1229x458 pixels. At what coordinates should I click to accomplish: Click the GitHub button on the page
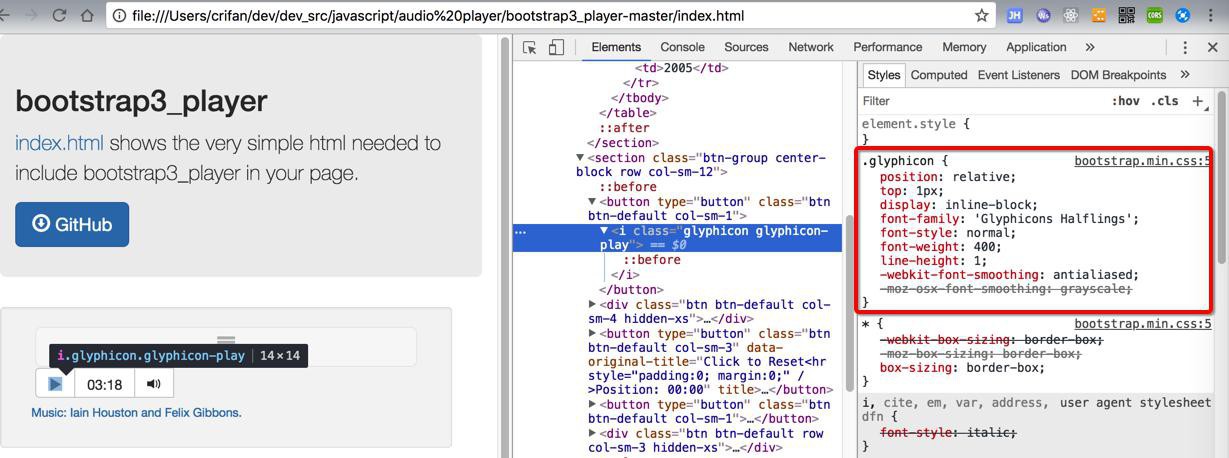(x=72, y=224)
